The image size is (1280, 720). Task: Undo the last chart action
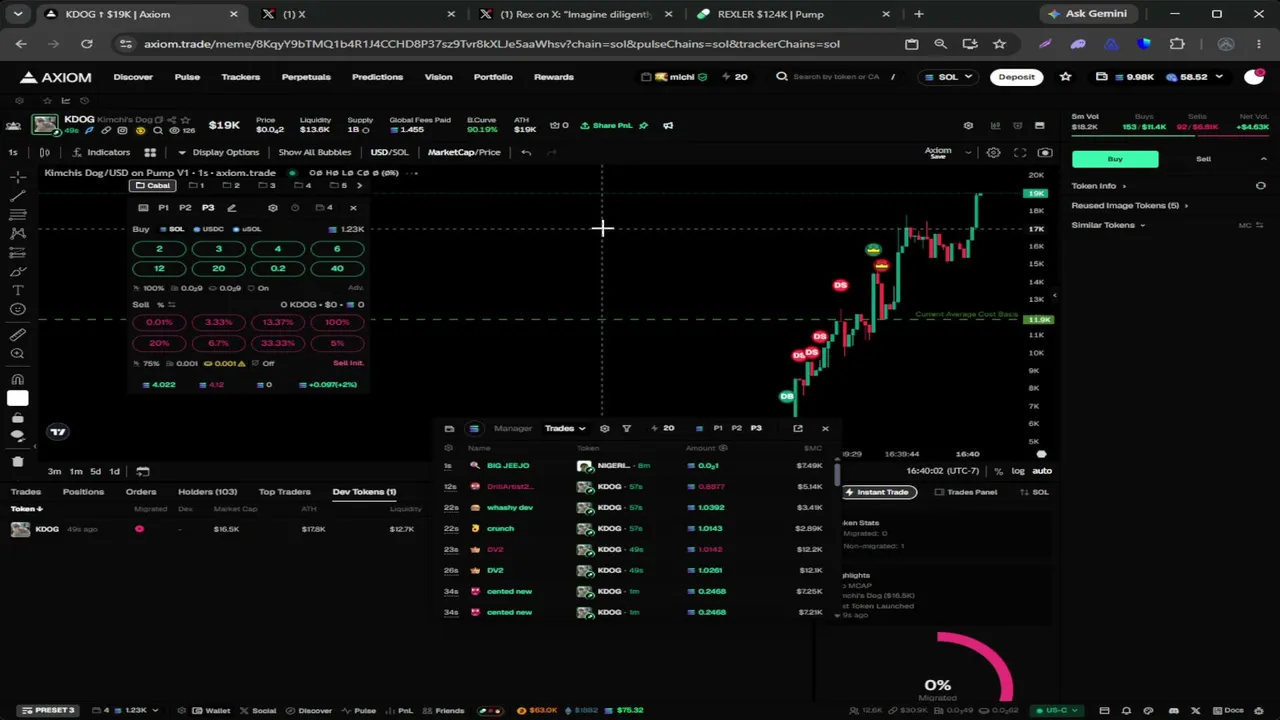click(526, 152)
